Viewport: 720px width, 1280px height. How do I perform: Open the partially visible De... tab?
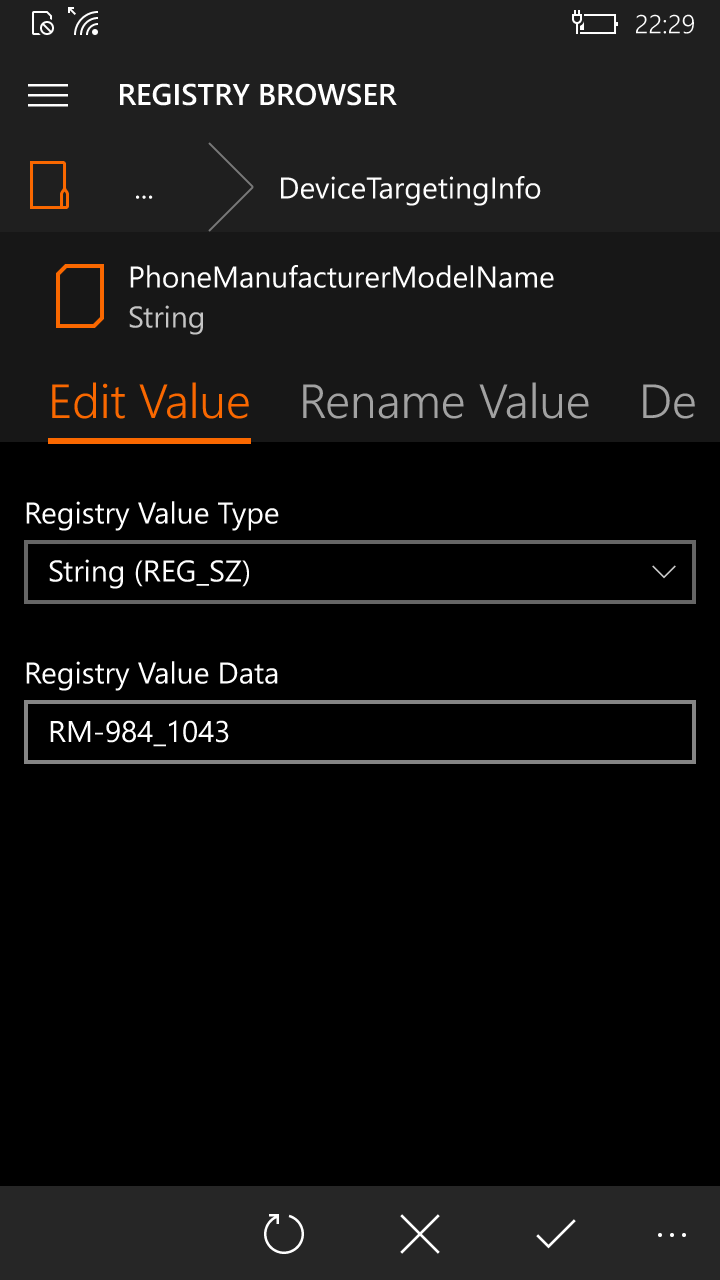pos(667,403)
